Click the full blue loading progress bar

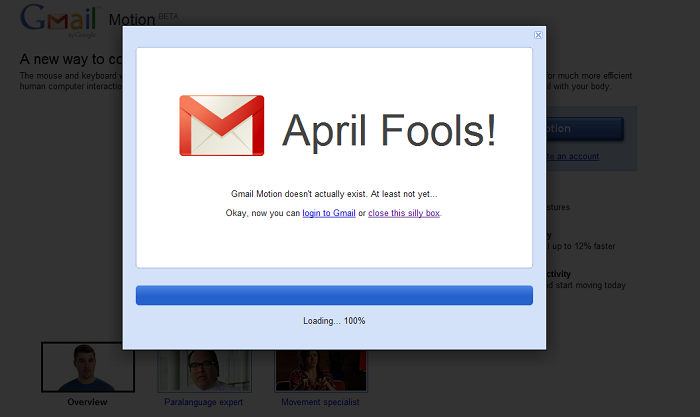point(334,295)
